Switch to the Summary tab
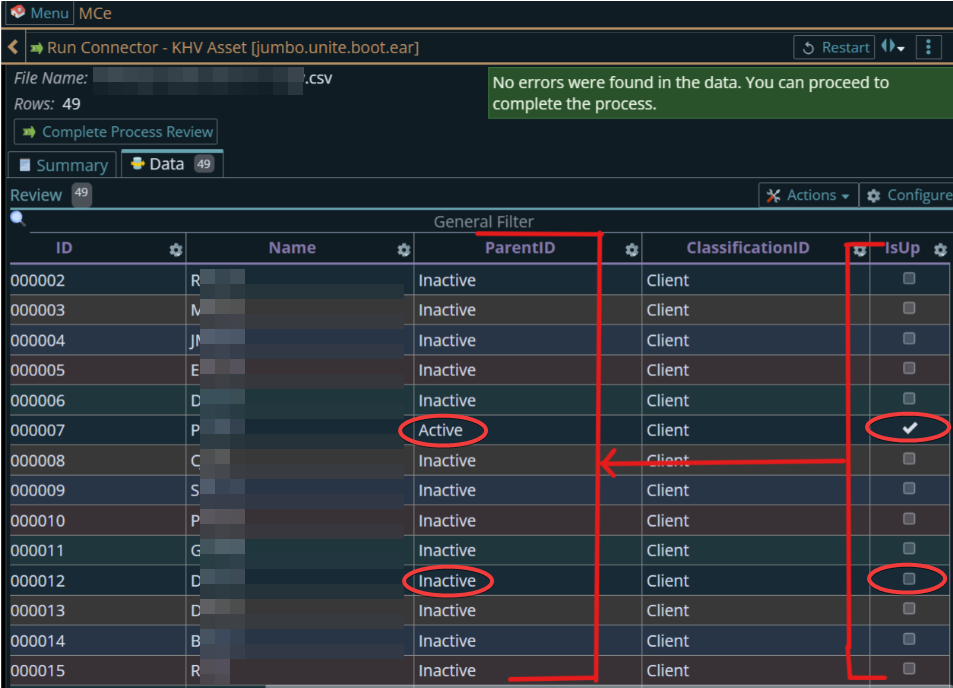The width and height of the screenshot is (953, 688). click(63, 165)
